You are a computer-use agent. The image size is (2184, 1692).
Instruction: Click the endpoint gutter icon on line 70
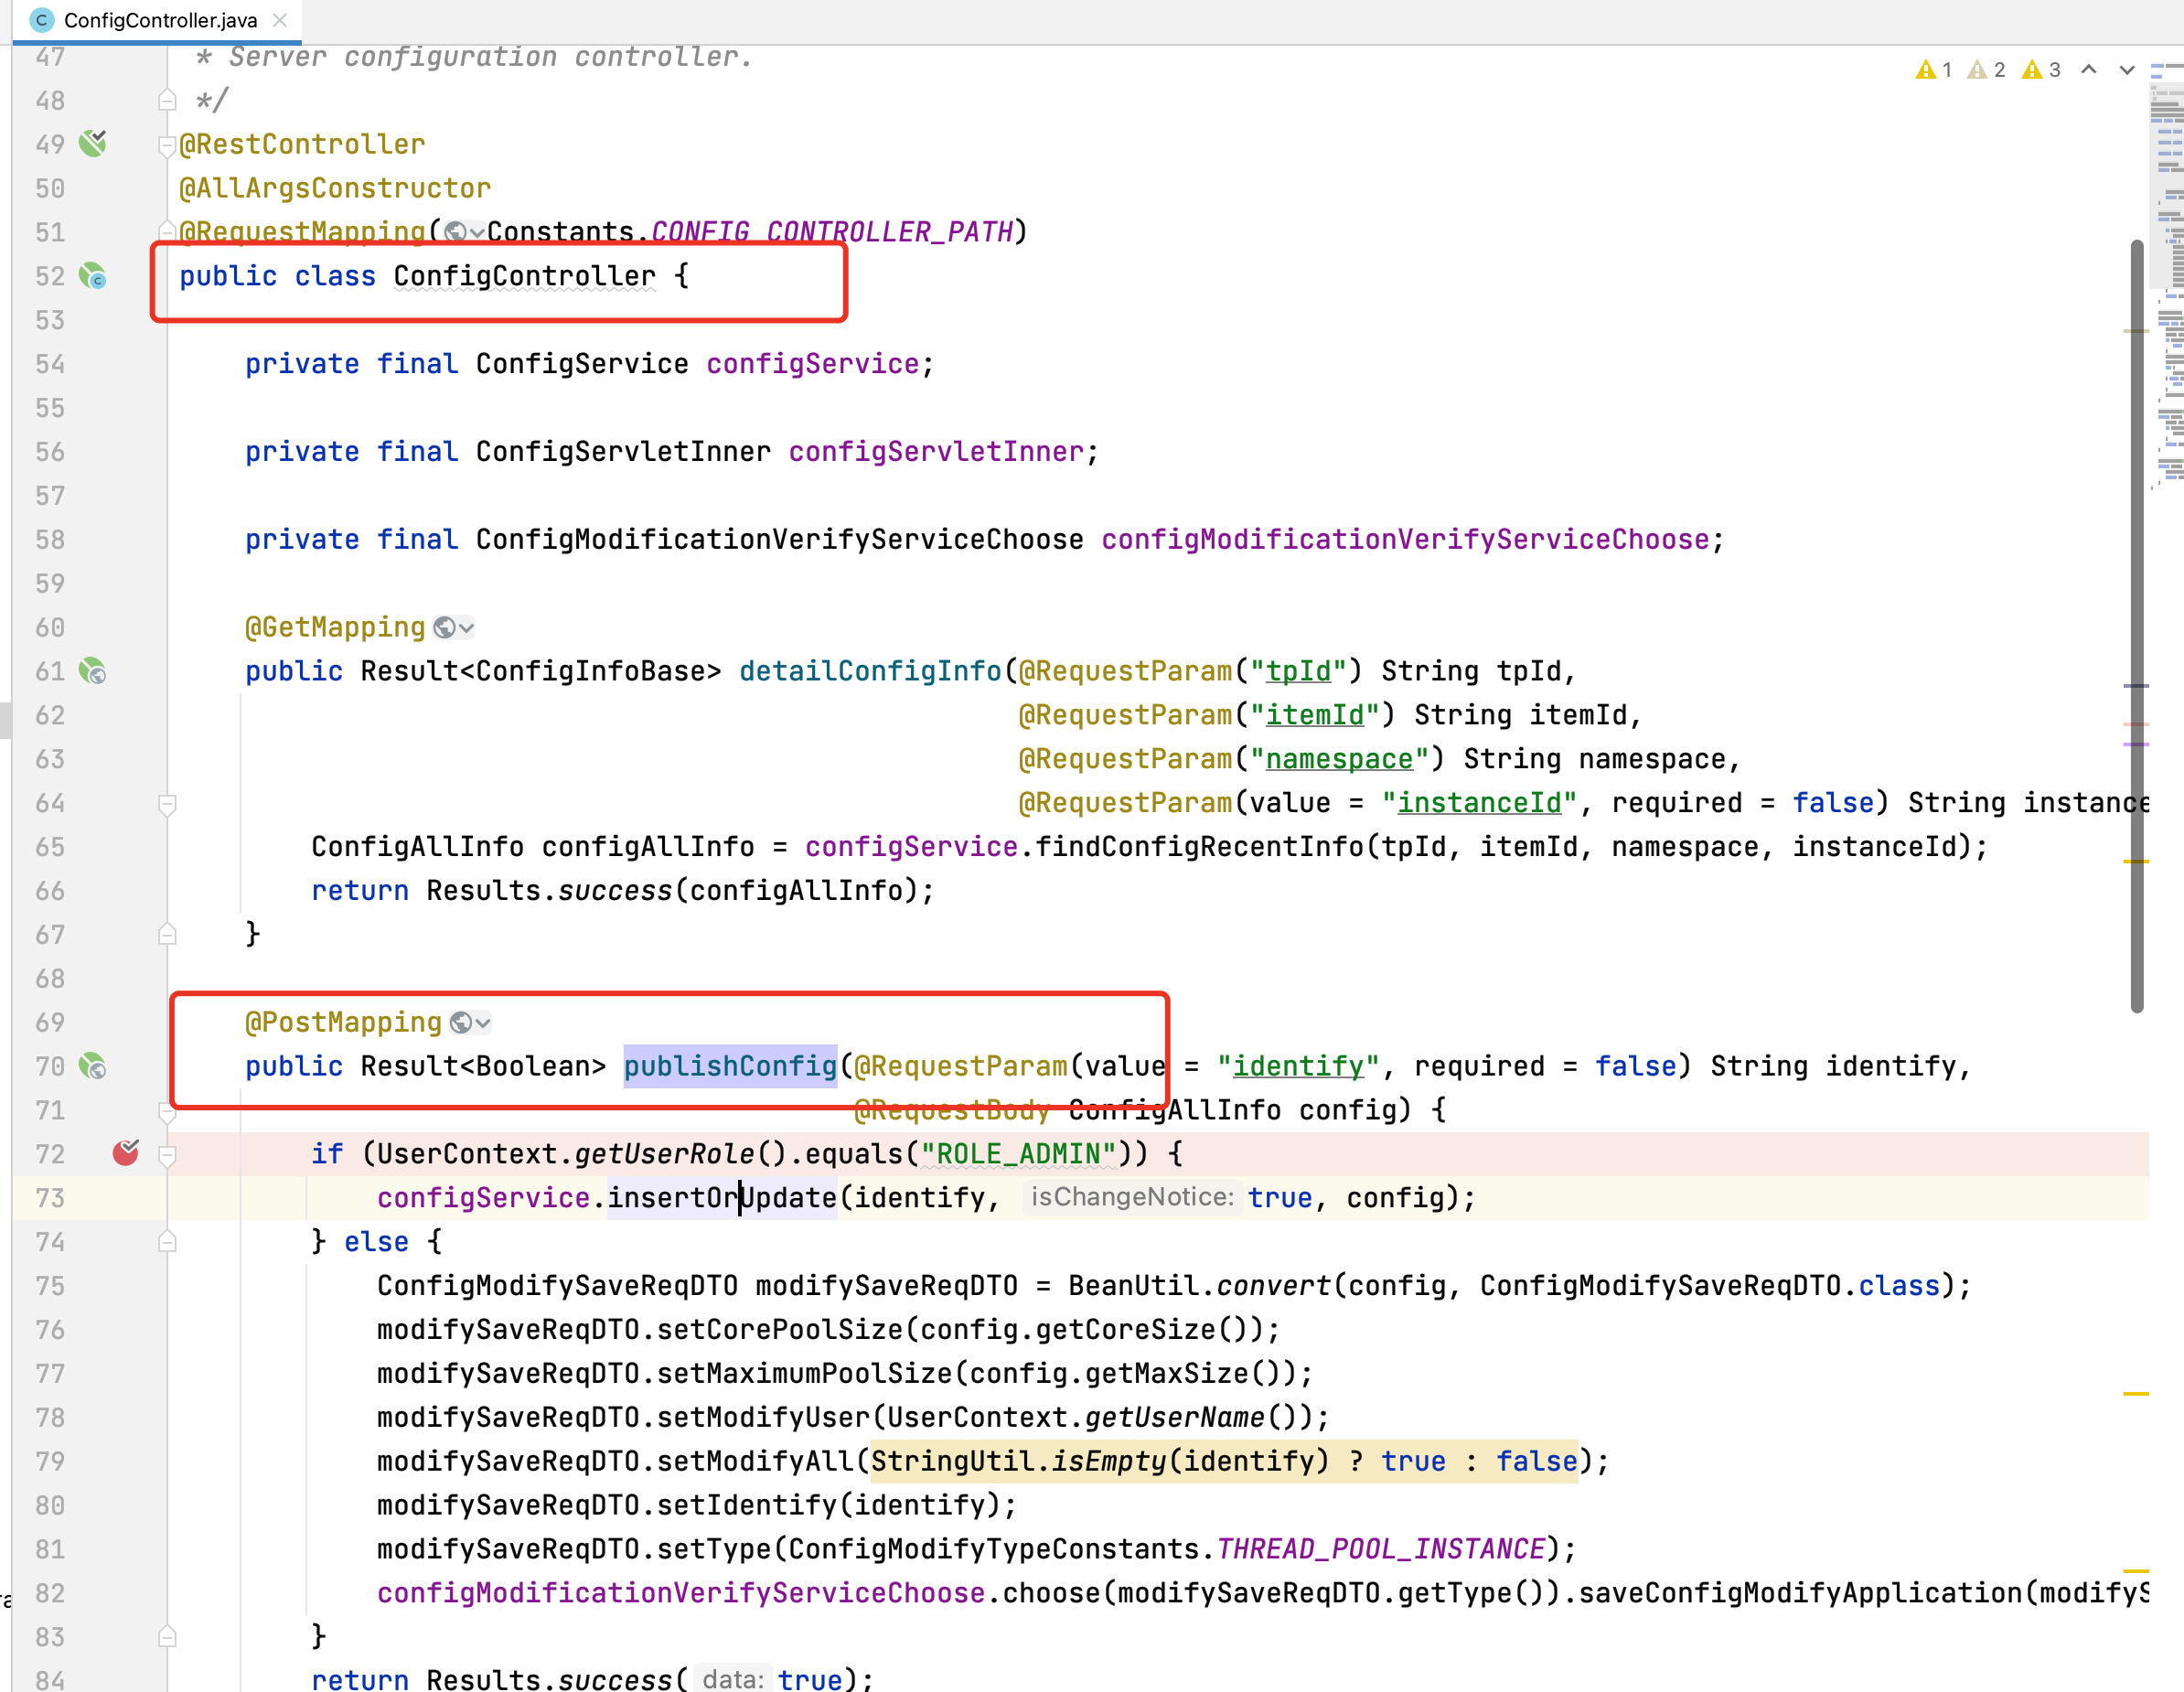(x=93, y=1066)
